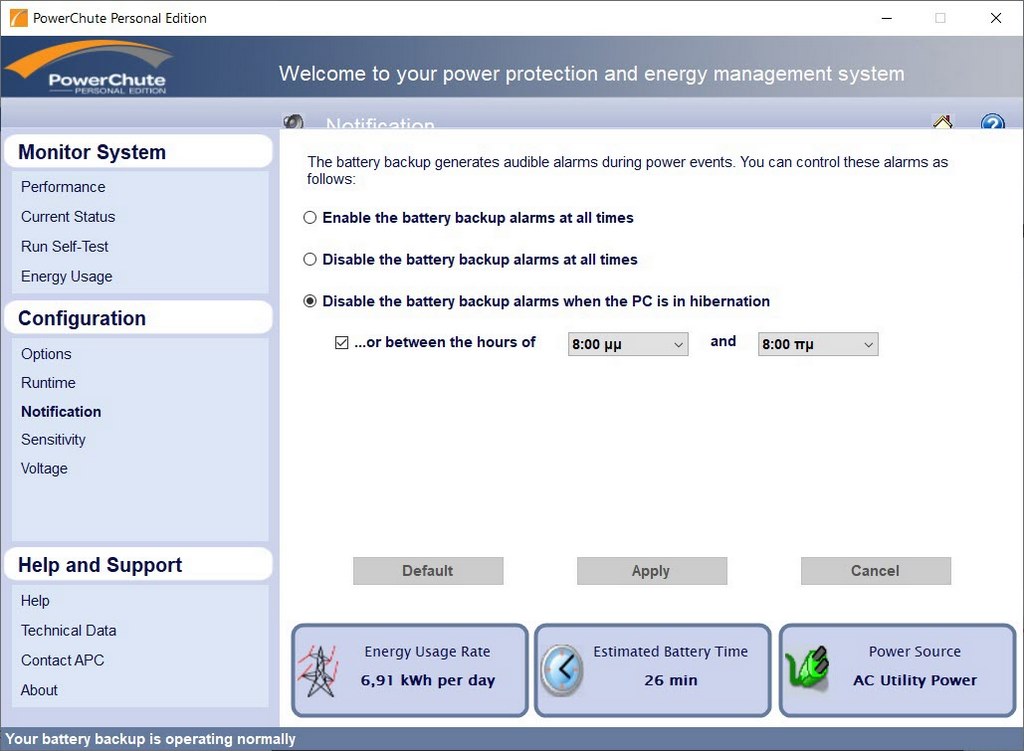Click the green plug power source icon

tap(807, 667)
